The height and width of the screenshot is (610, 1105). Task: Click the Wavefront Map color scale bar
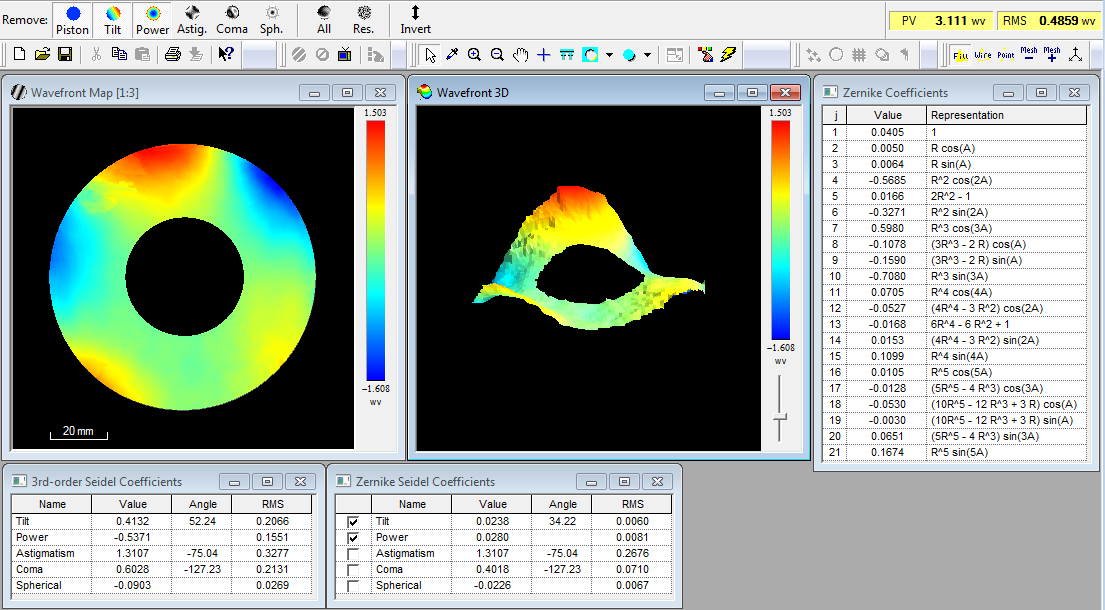pos(376,250)
